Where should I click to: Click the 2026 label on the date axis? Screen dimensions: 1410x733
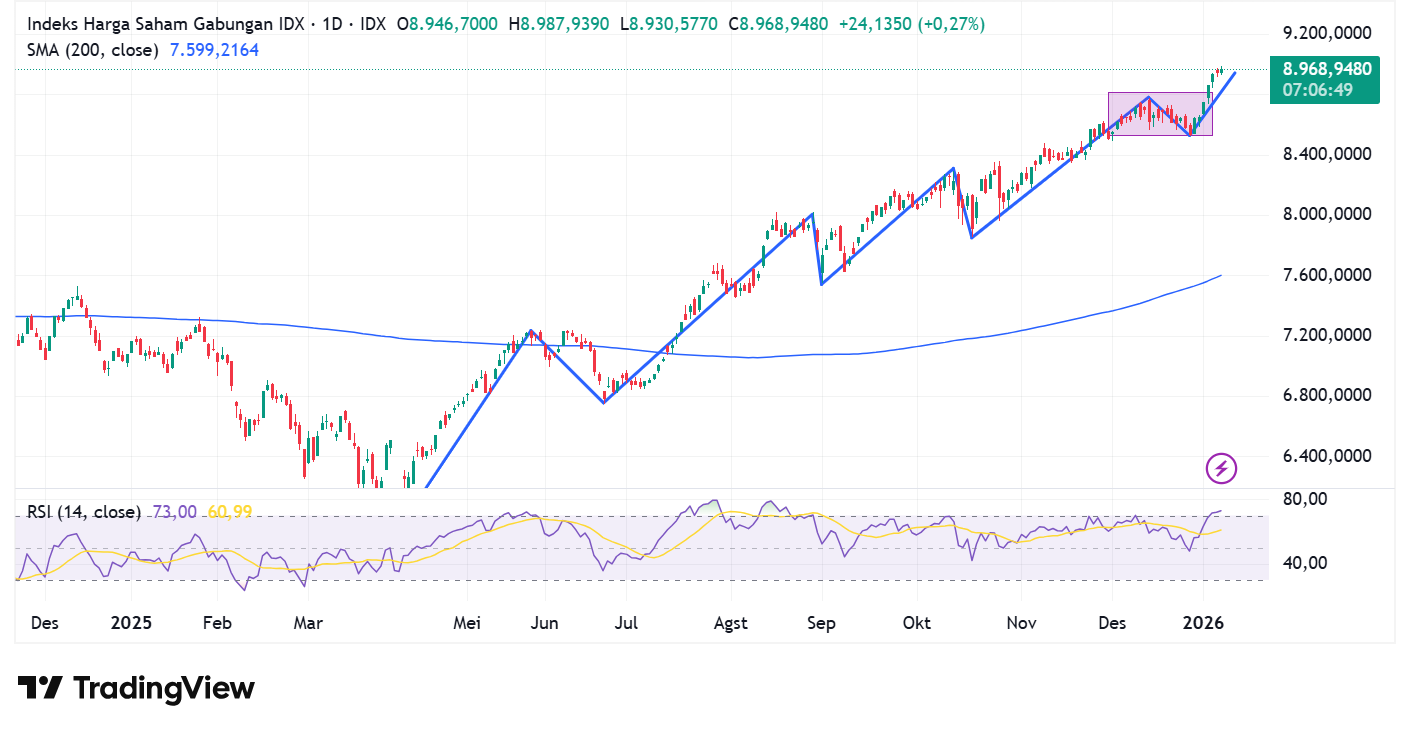click(1205, 623)
